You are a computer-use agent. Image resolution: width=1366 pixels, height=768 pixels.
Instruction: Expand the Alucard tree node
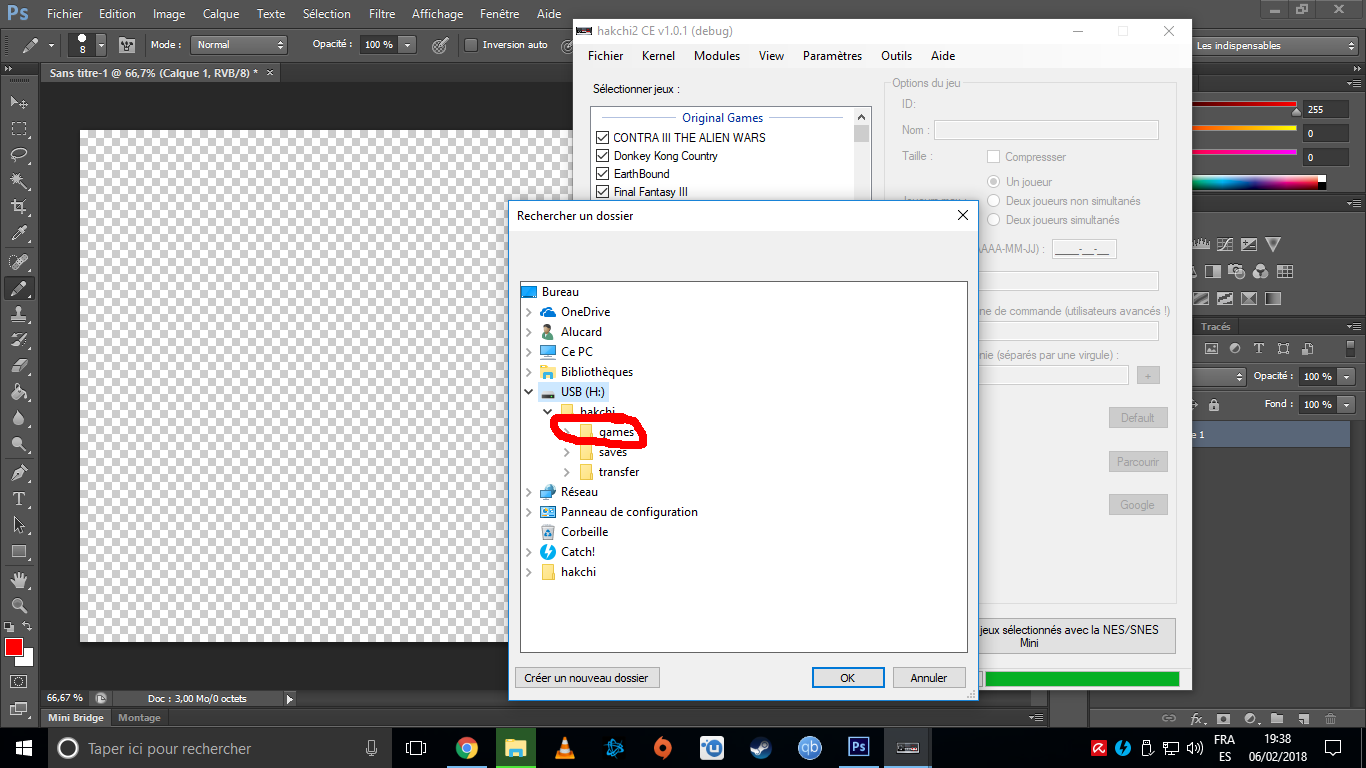point(528,332)
